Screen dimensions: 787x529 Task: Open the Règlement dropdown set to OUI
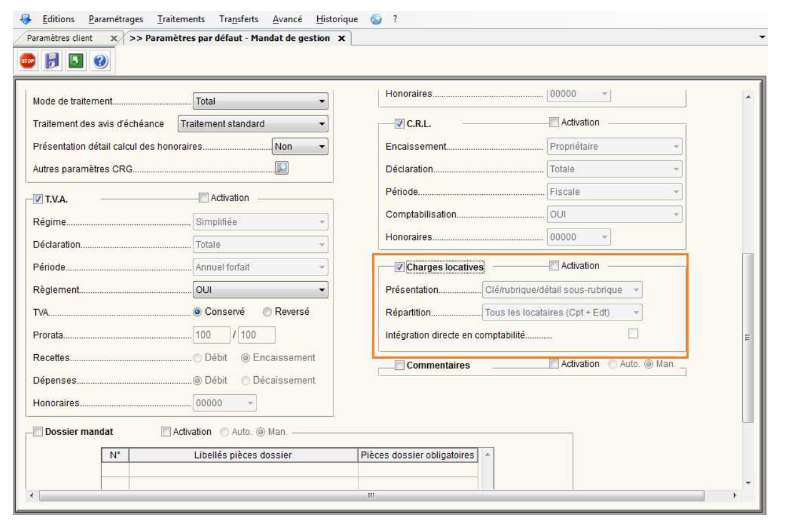[260, 290]
